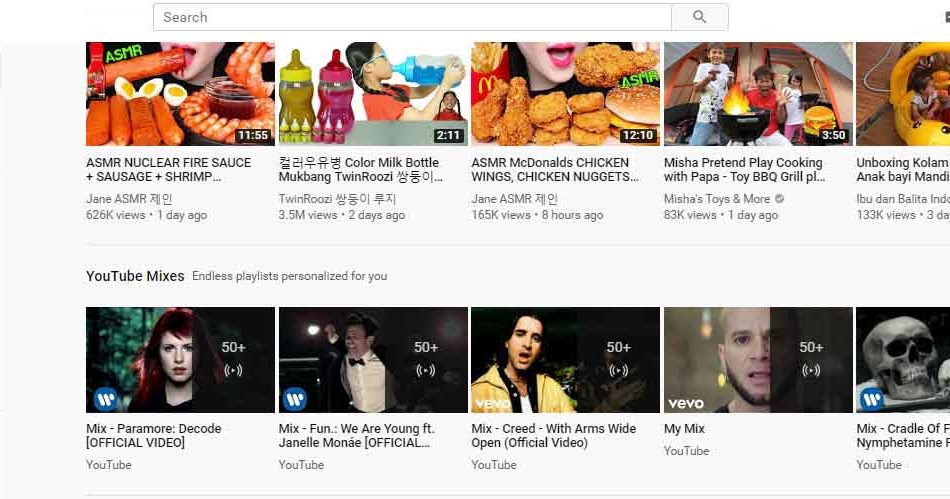This screenshot has height=499, width=950.
Task: Click Mix - Fun.: We Are Young title
Action: 357,435
